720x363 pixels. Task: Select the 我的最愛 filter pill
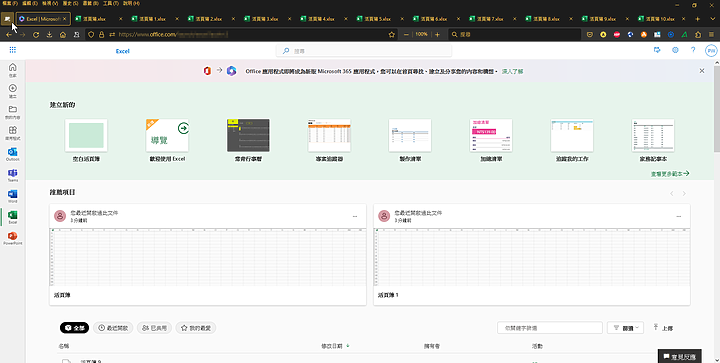(x=196, y=328)
